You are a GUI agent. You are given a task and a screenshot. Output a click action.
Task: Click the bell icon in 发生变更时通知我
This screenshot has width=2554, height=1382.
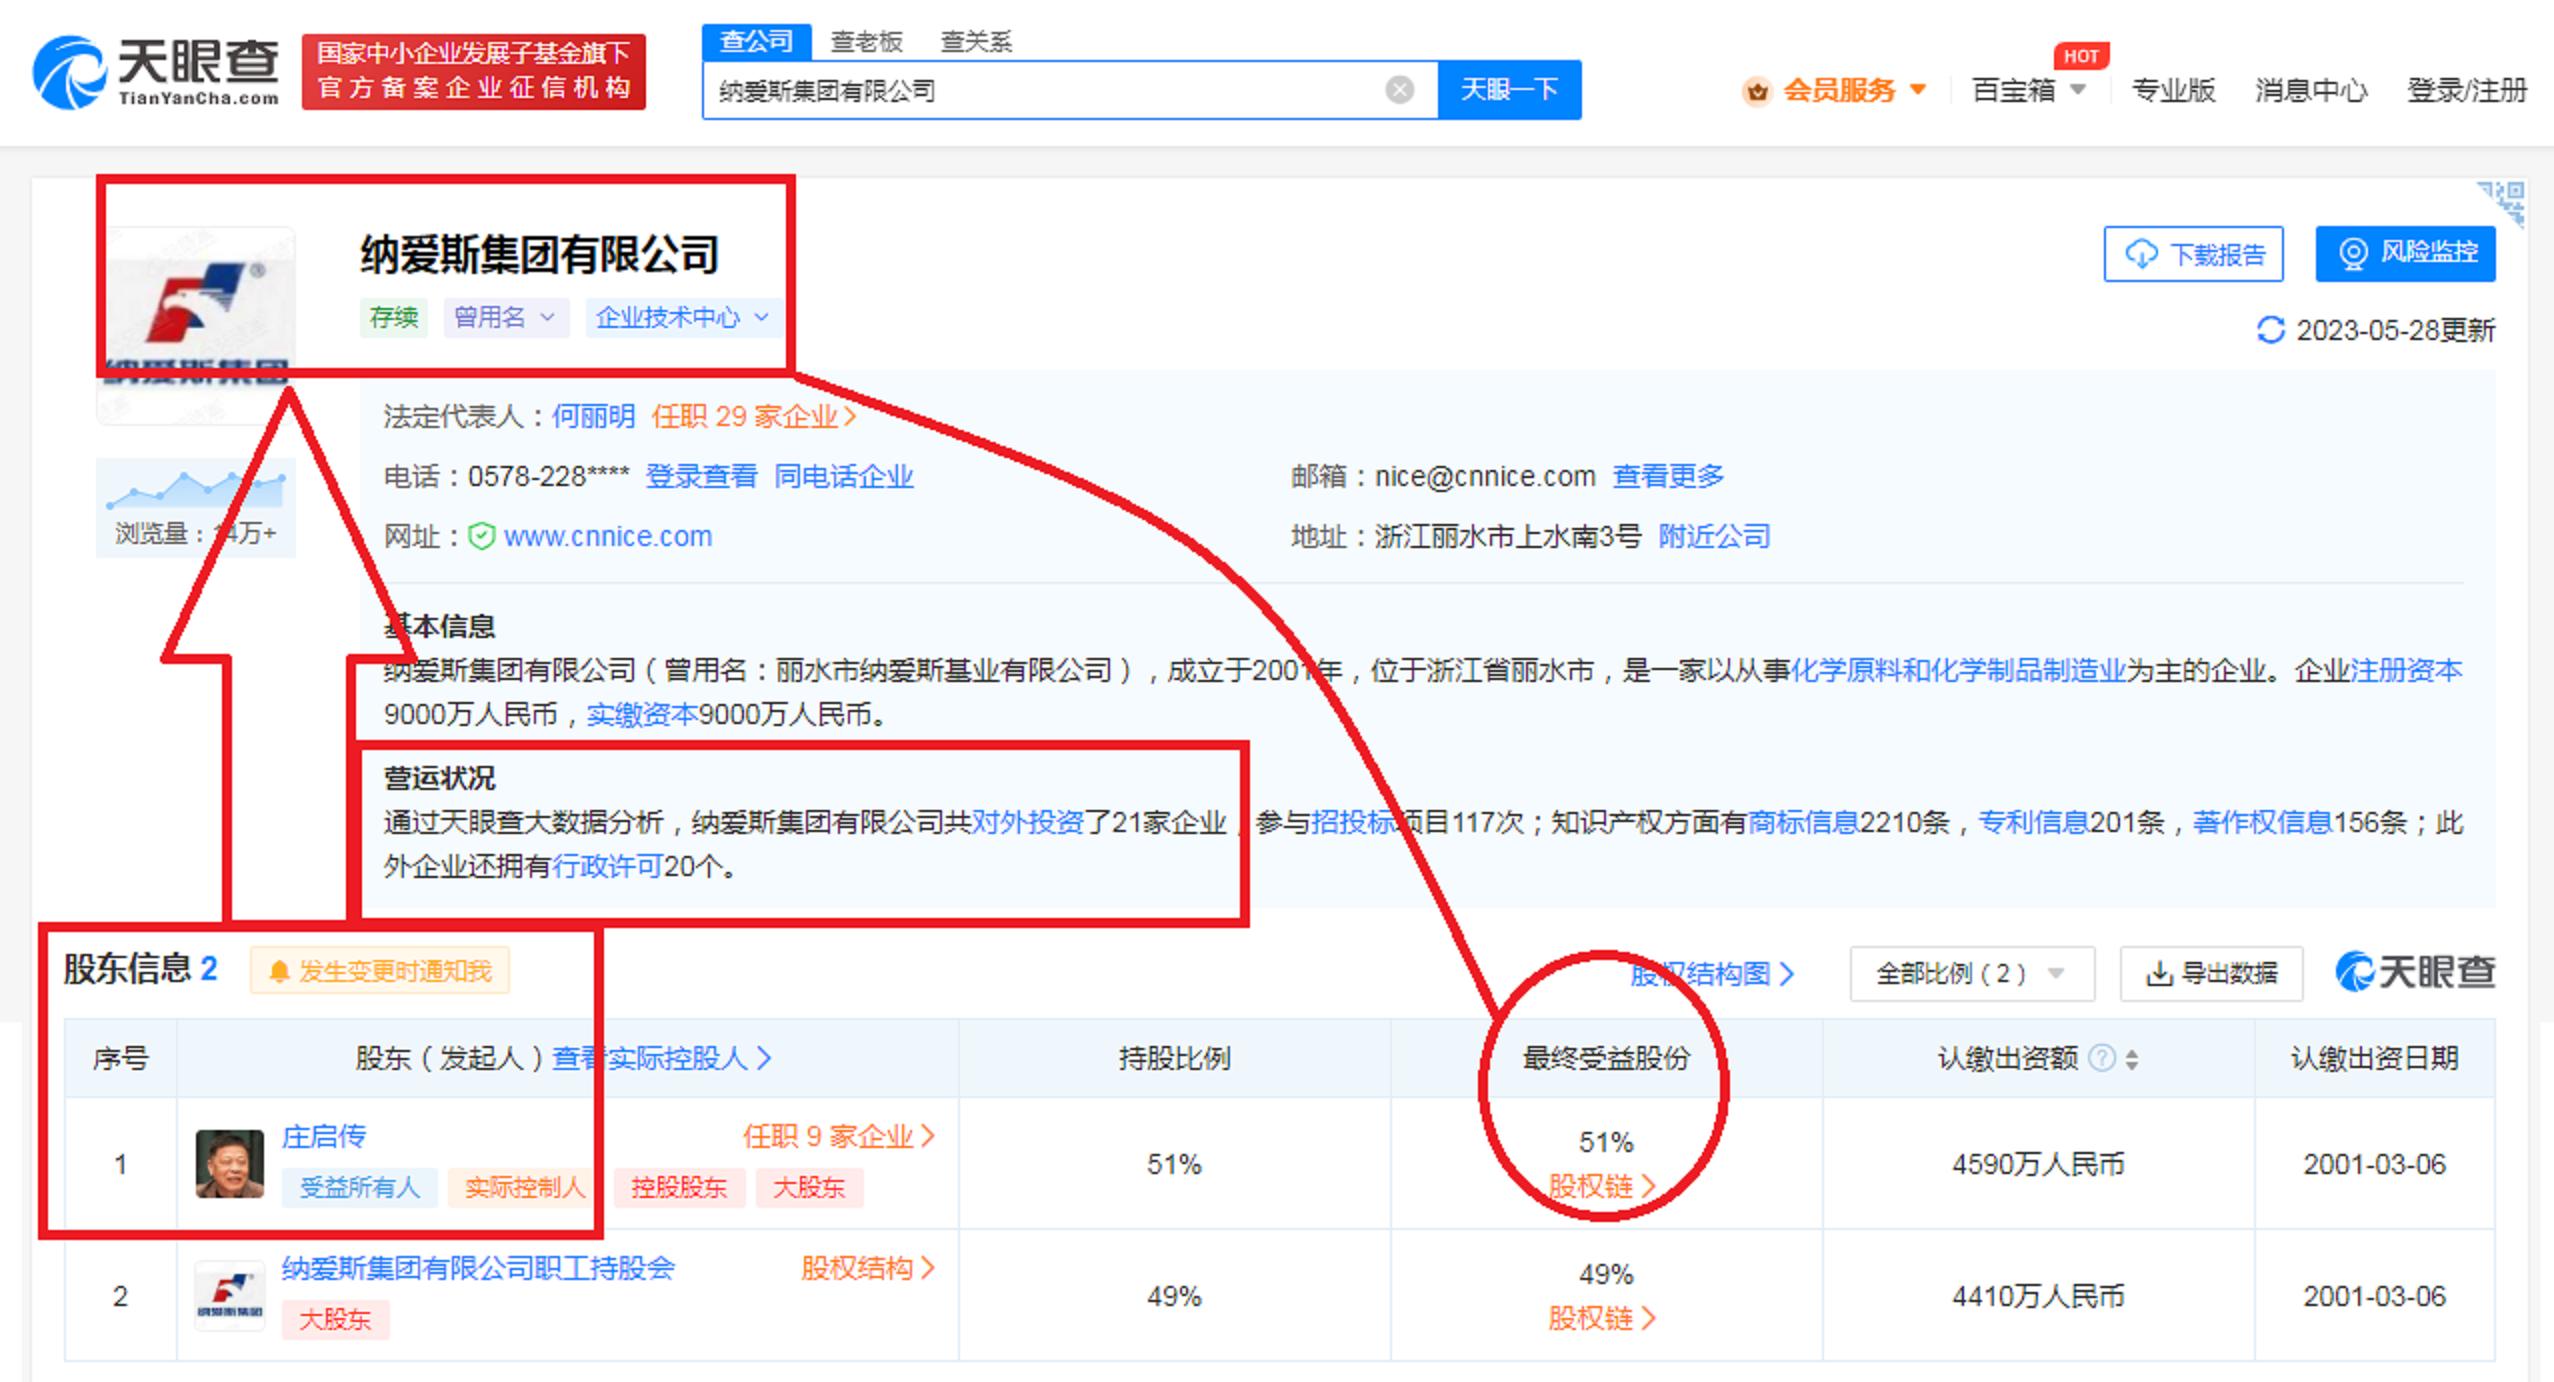click(280, 971)
